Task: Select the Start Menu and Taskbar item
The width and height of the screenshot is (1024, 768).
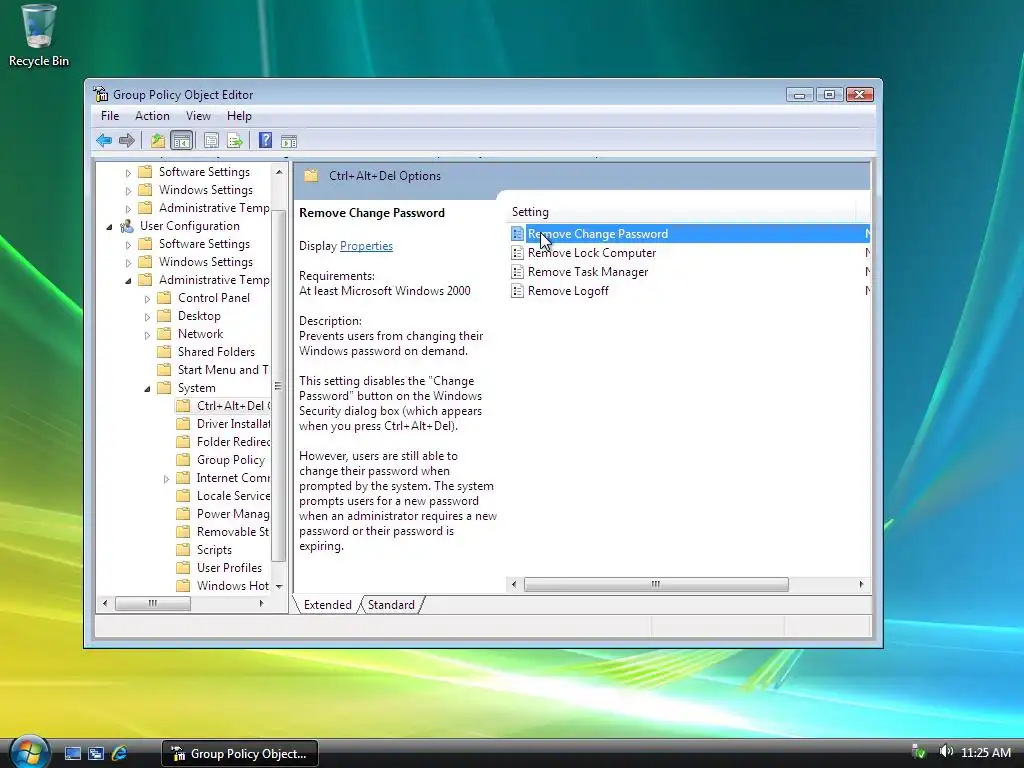Action: [x=223, y=370]
